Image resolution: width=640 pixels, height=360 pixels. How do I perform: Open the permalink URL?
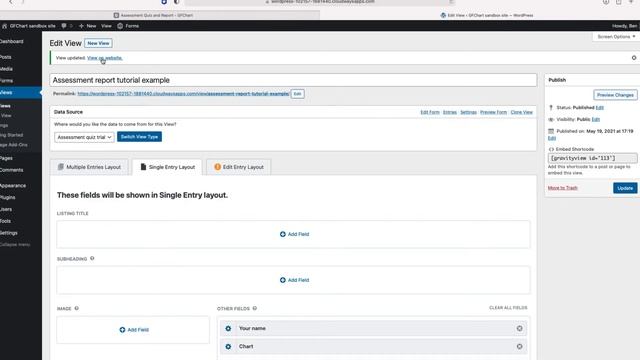183,94
